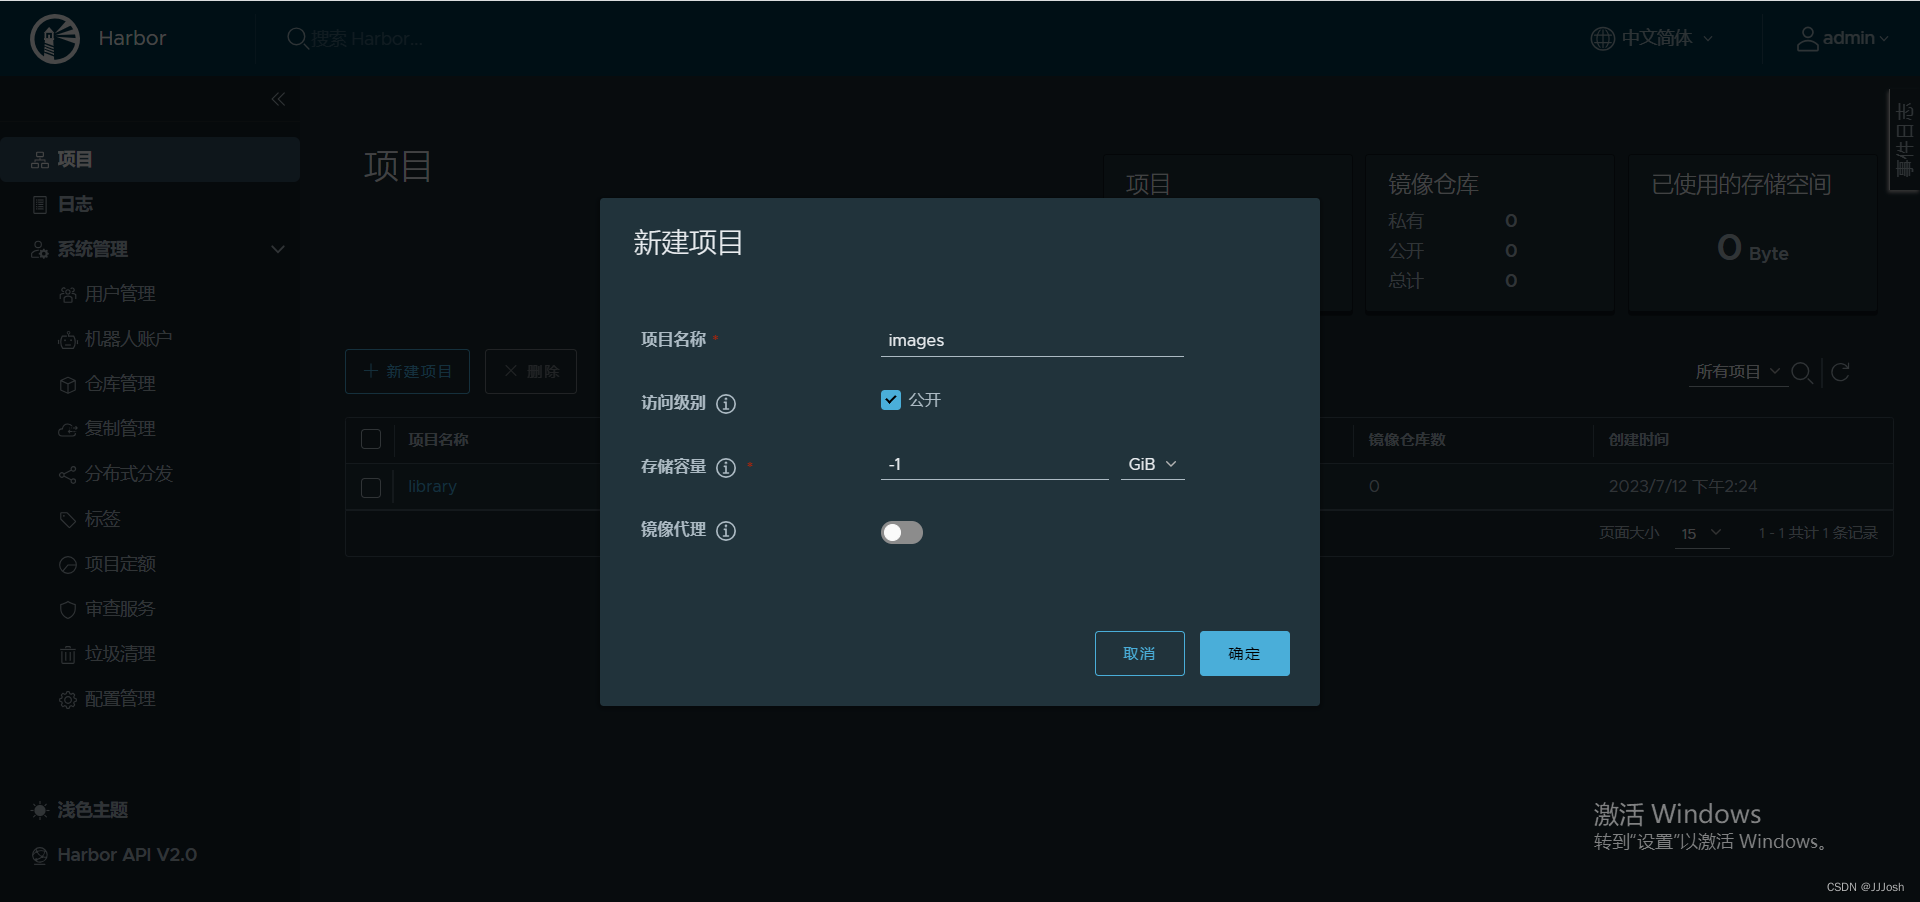
Task: Click the storage quota value field
Action: point(995,464)
